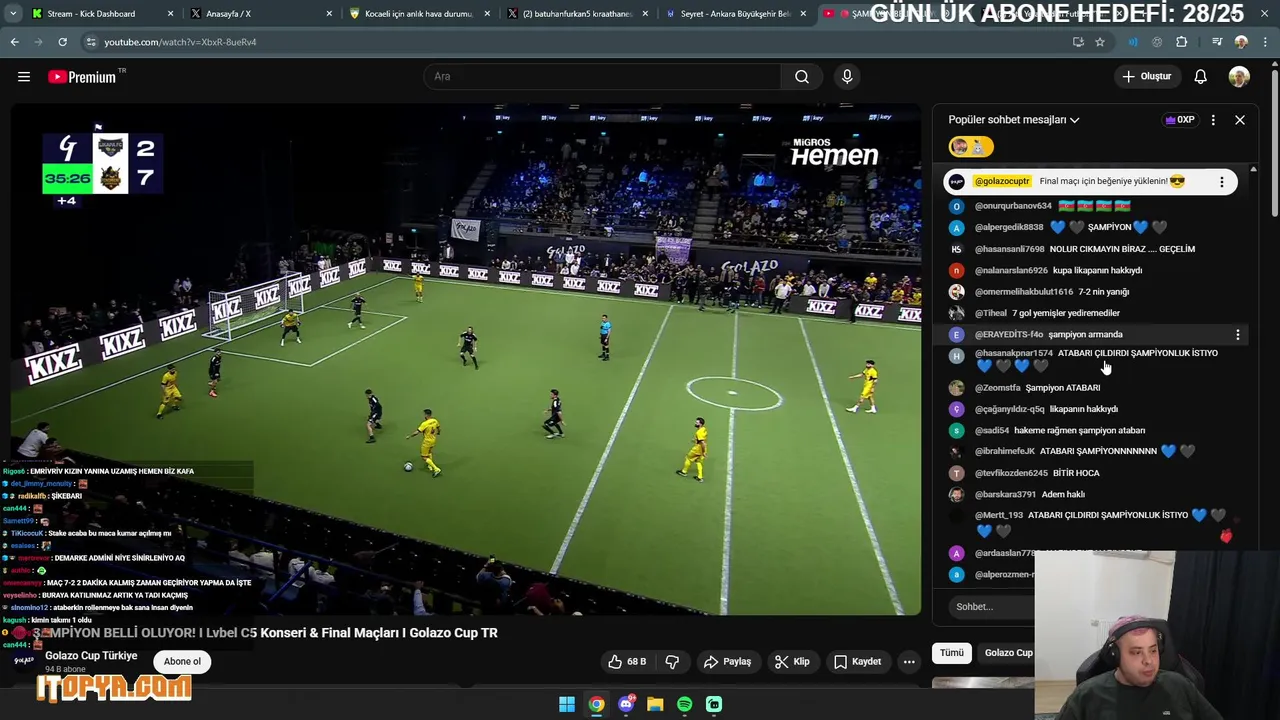Screen dimensions: 1280x720
Task: Select the Golazo Cup filter chip
Action: pos(1008,653)
